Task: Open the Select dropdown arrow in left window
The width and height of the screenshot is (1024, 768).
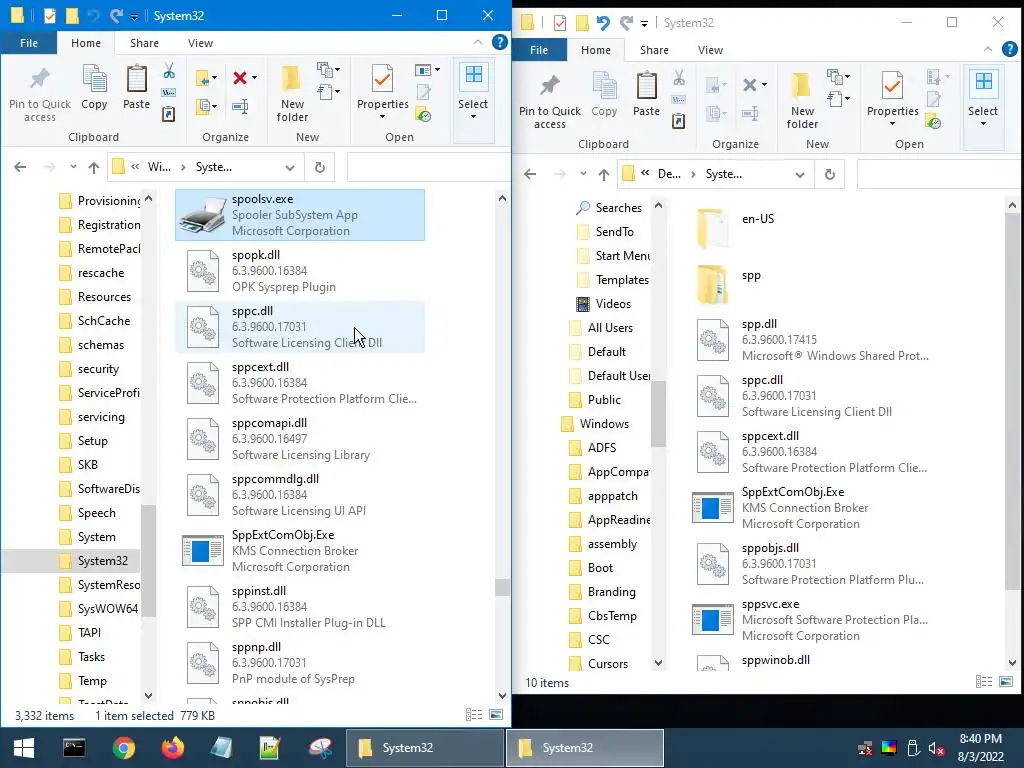Action: pyautogui.click(x=473, y=117)
